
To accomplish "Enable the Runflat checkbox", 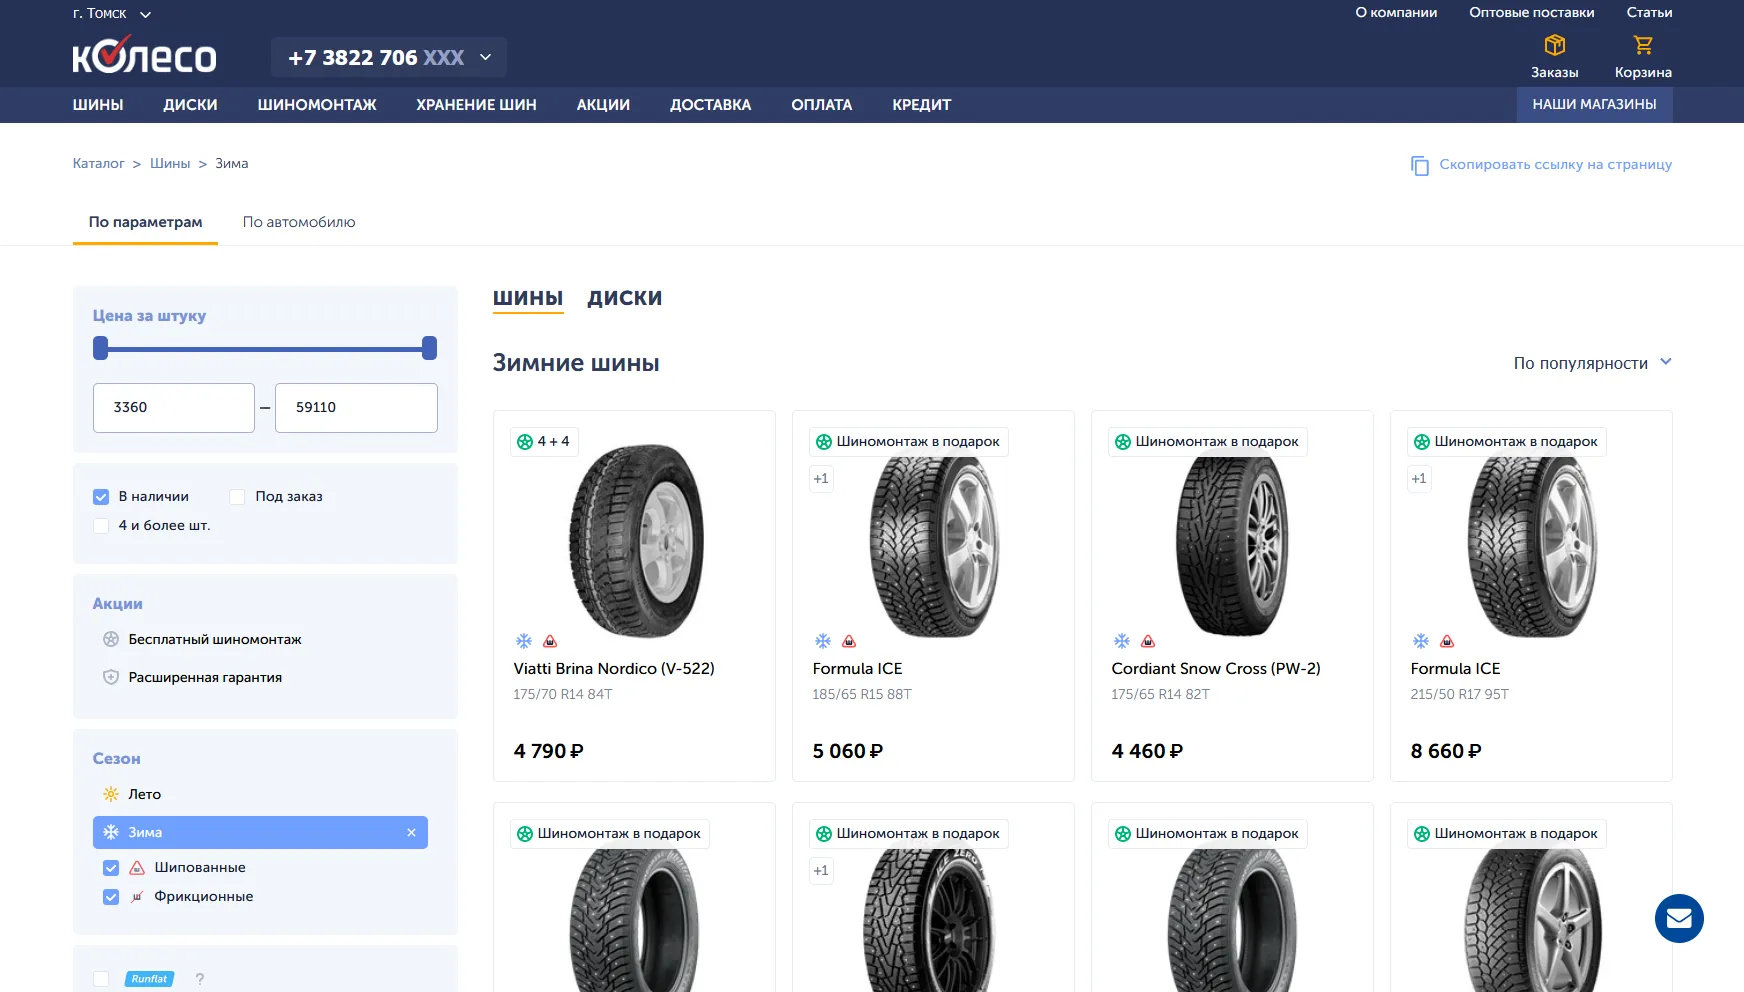I will tap(101, 979).
